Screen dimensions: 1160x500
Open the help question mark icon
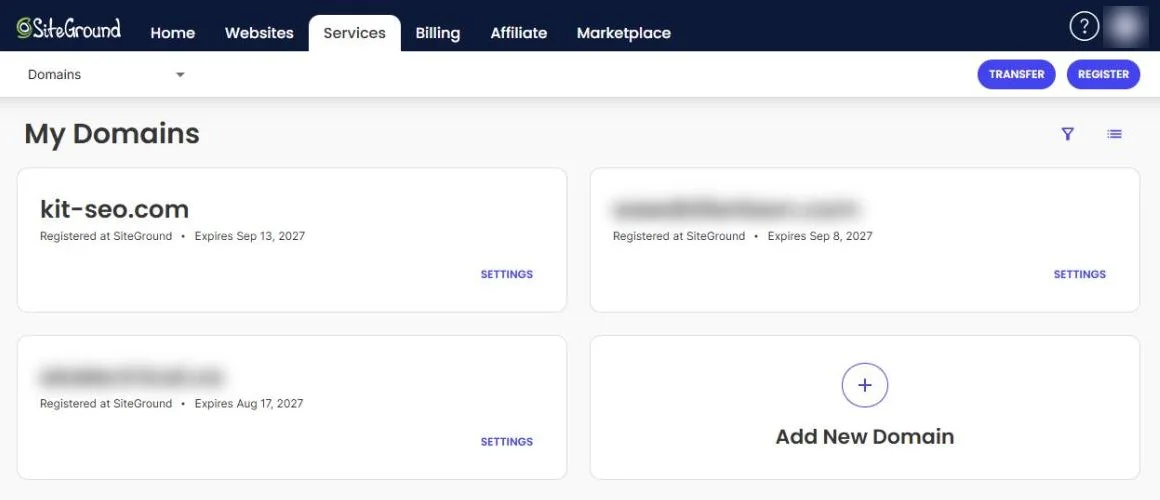click(1084, 27)
